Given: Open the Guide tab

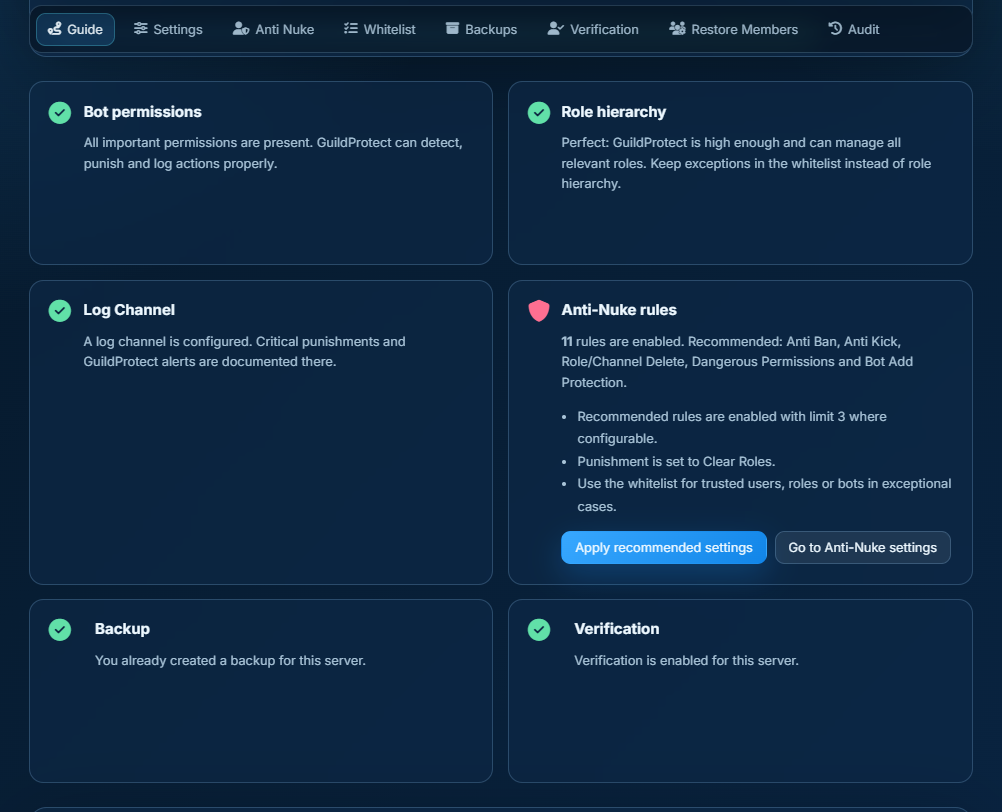Looking at the screenshot, I should click(75, 29).
